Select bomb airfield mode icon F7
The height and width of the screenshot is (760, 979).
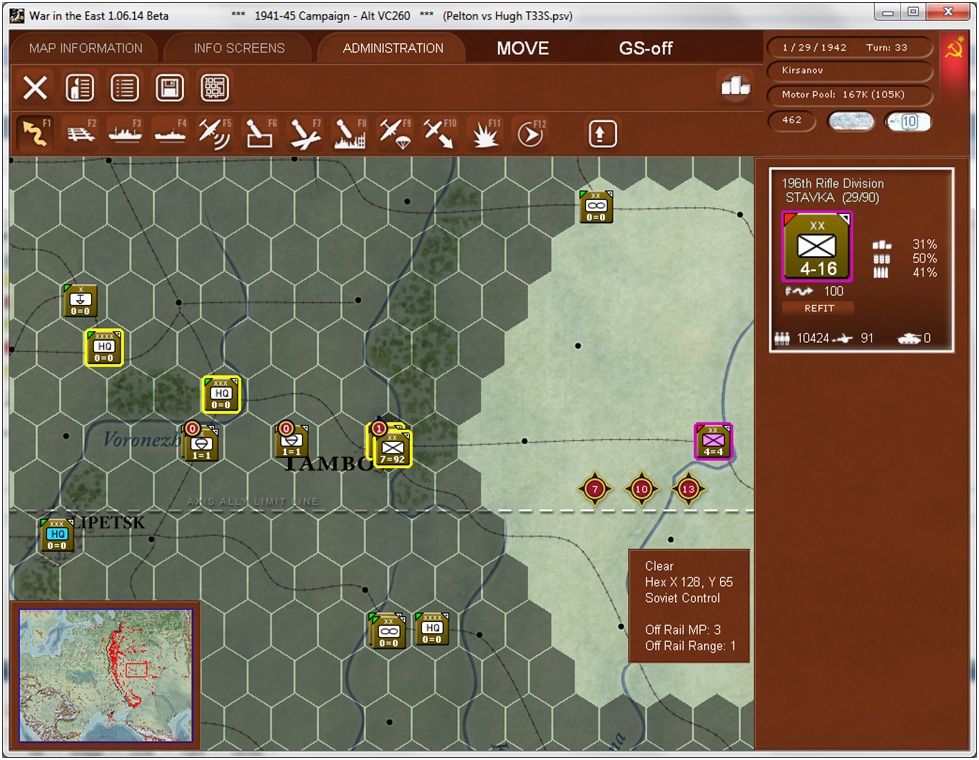click(x=305, y=133)
